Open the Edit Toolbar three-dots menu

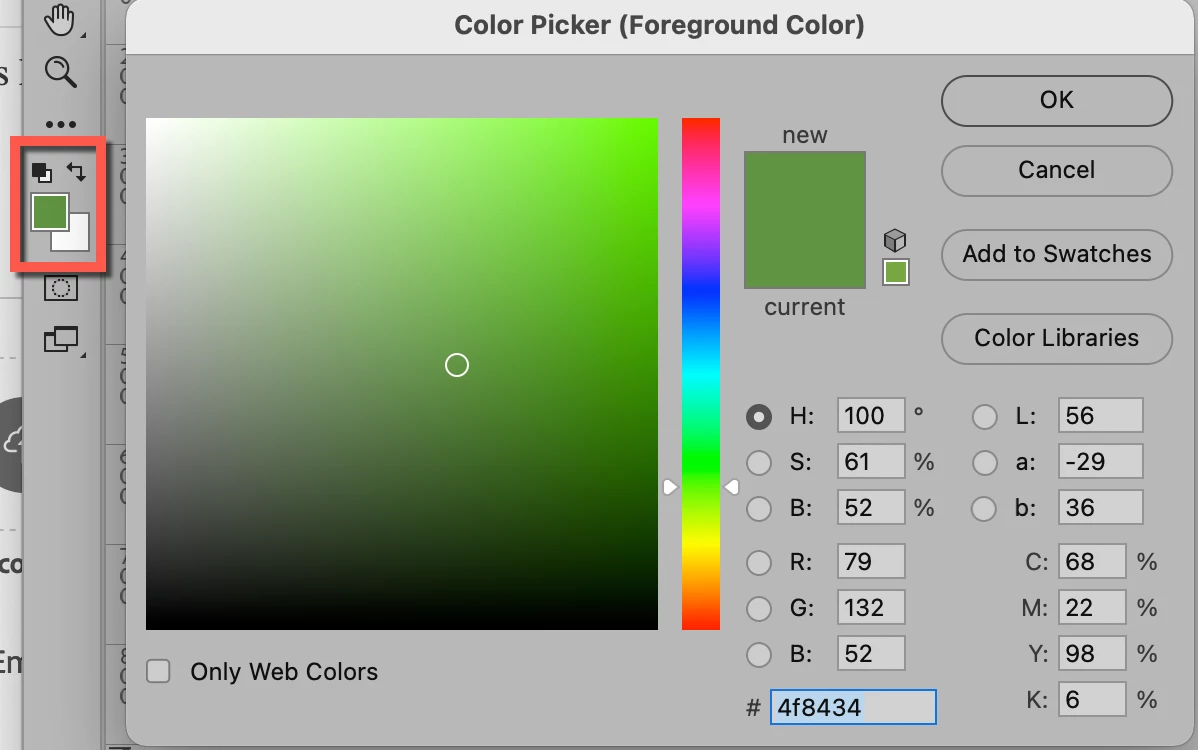tap(61, 124)
